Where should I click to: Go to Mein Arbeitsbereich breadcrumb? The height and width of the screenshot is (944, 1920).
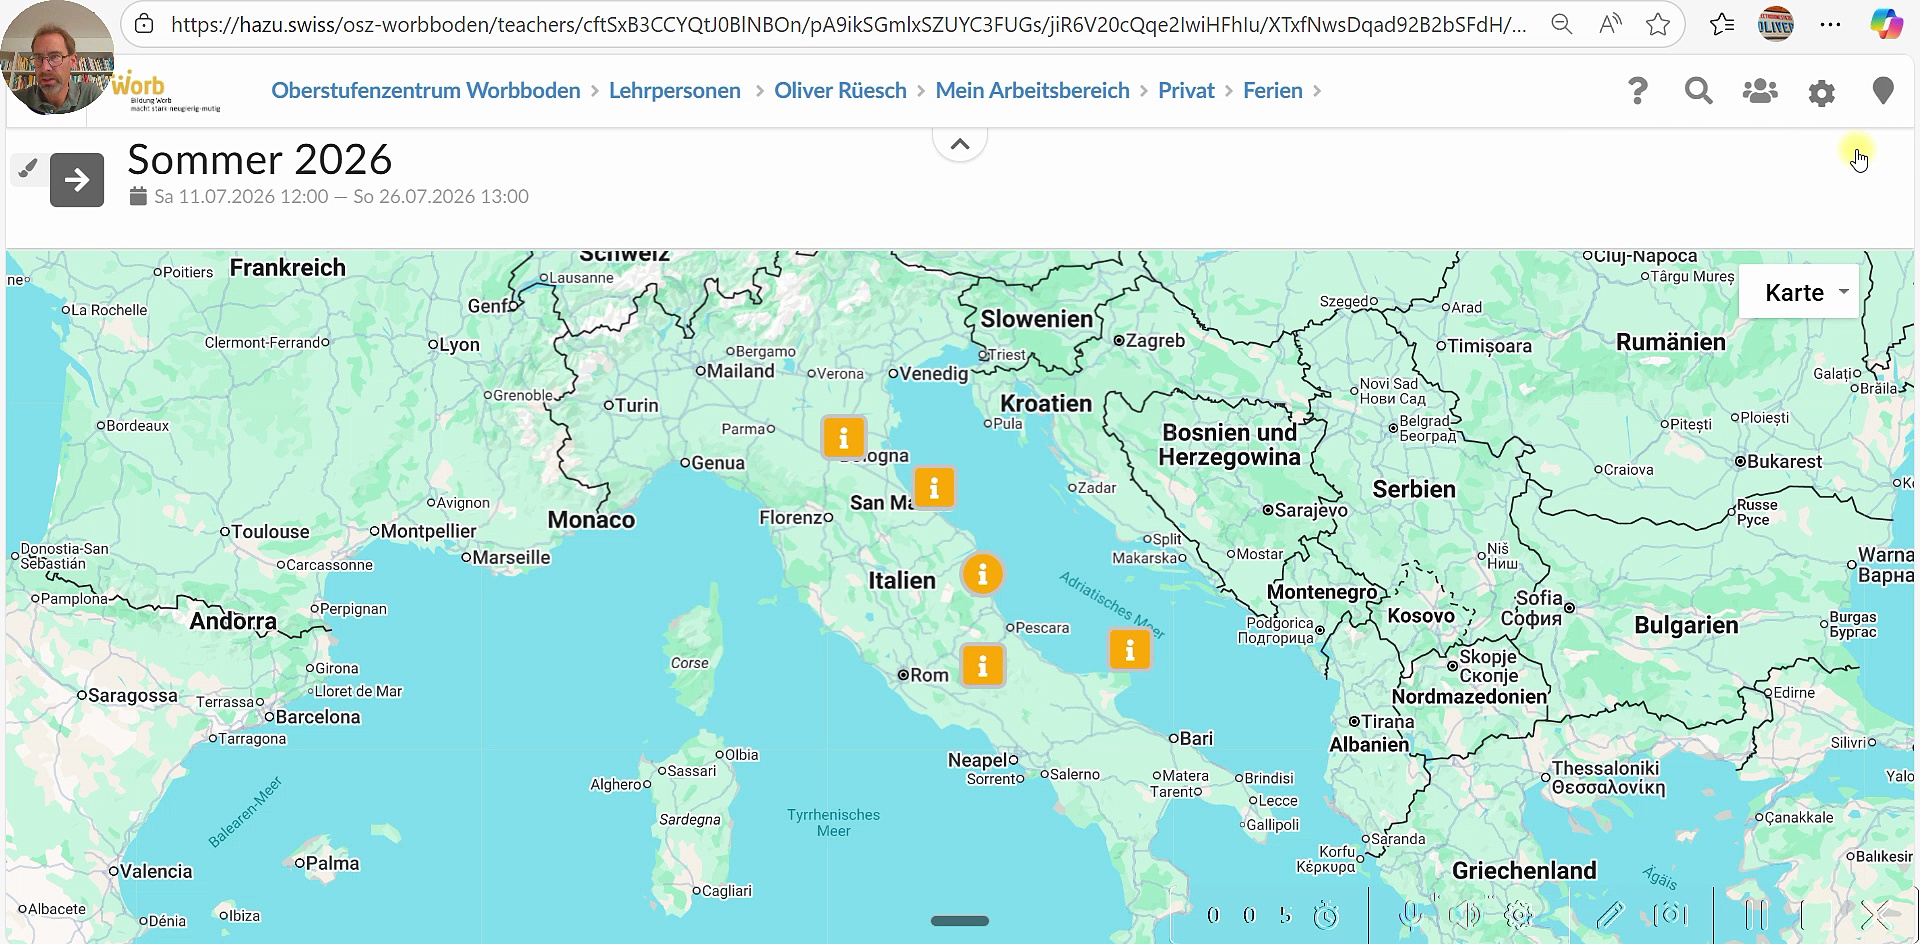pos(1032,91)
